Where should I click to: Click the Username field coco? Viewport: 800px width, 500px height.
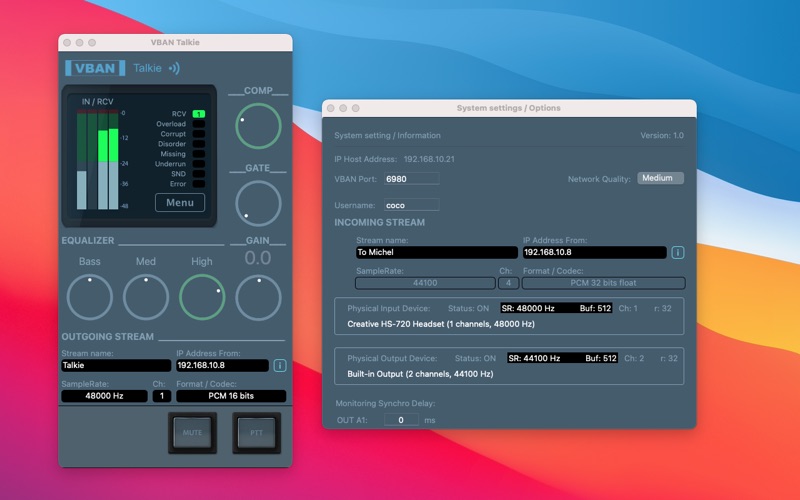[412, 205]
